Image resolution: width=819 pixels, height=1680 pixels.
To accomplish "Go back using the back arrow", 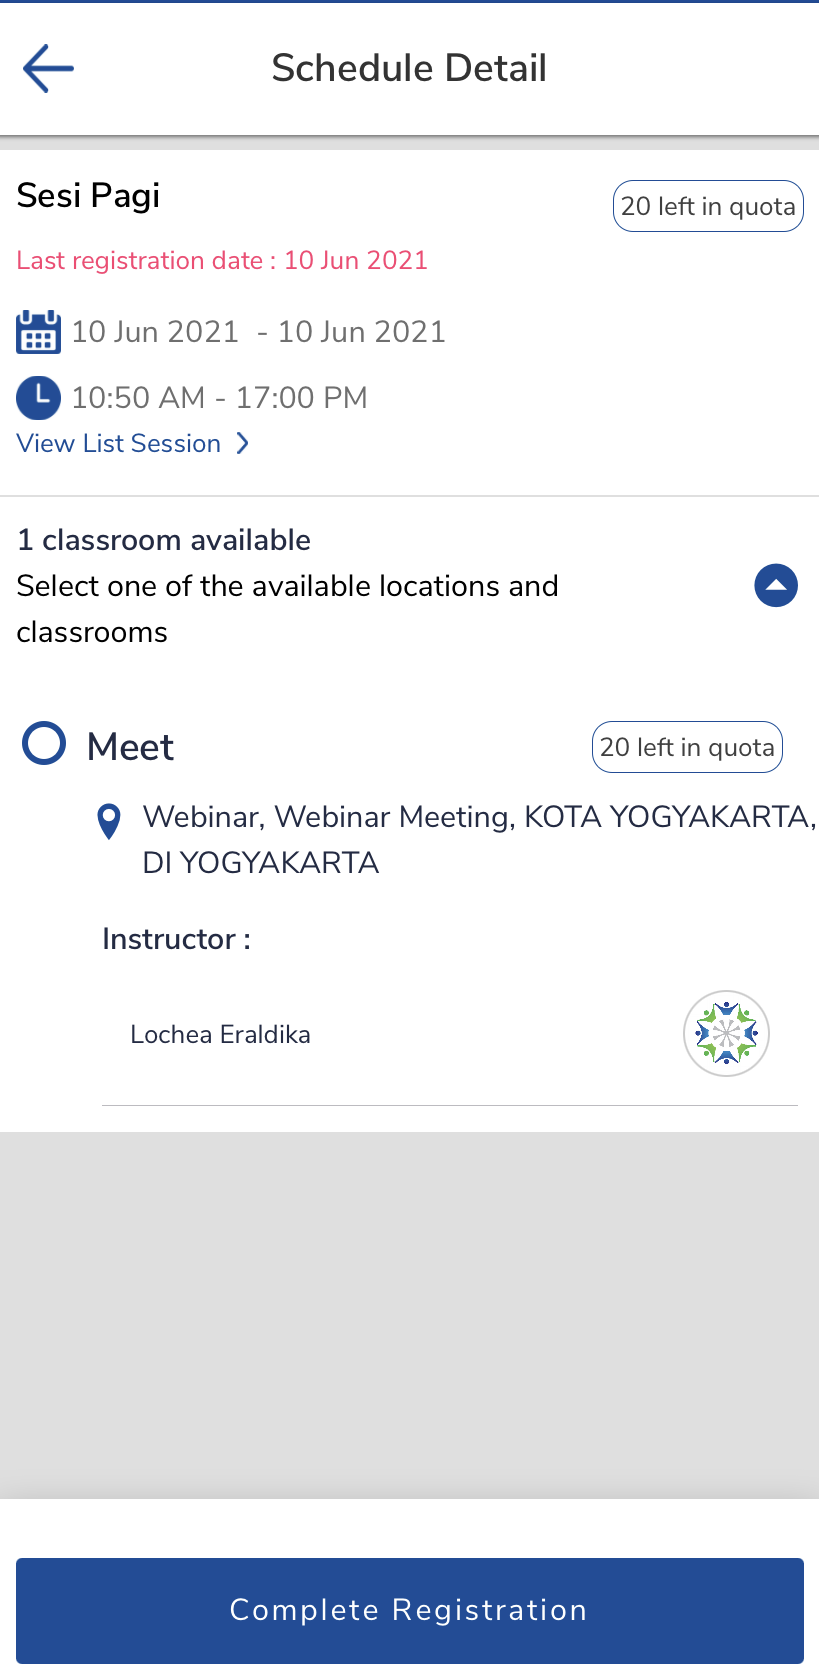I will (x=48, y=68).
